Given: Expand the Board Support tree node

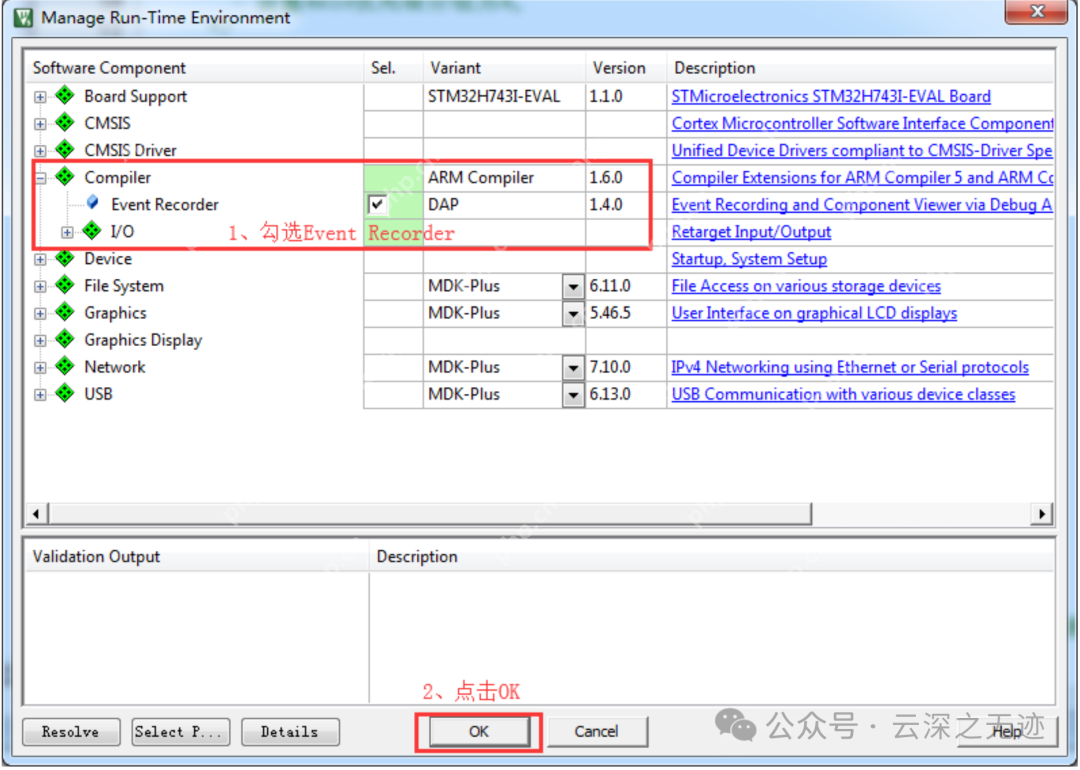Looking at the screenshot, I should 40,97.
